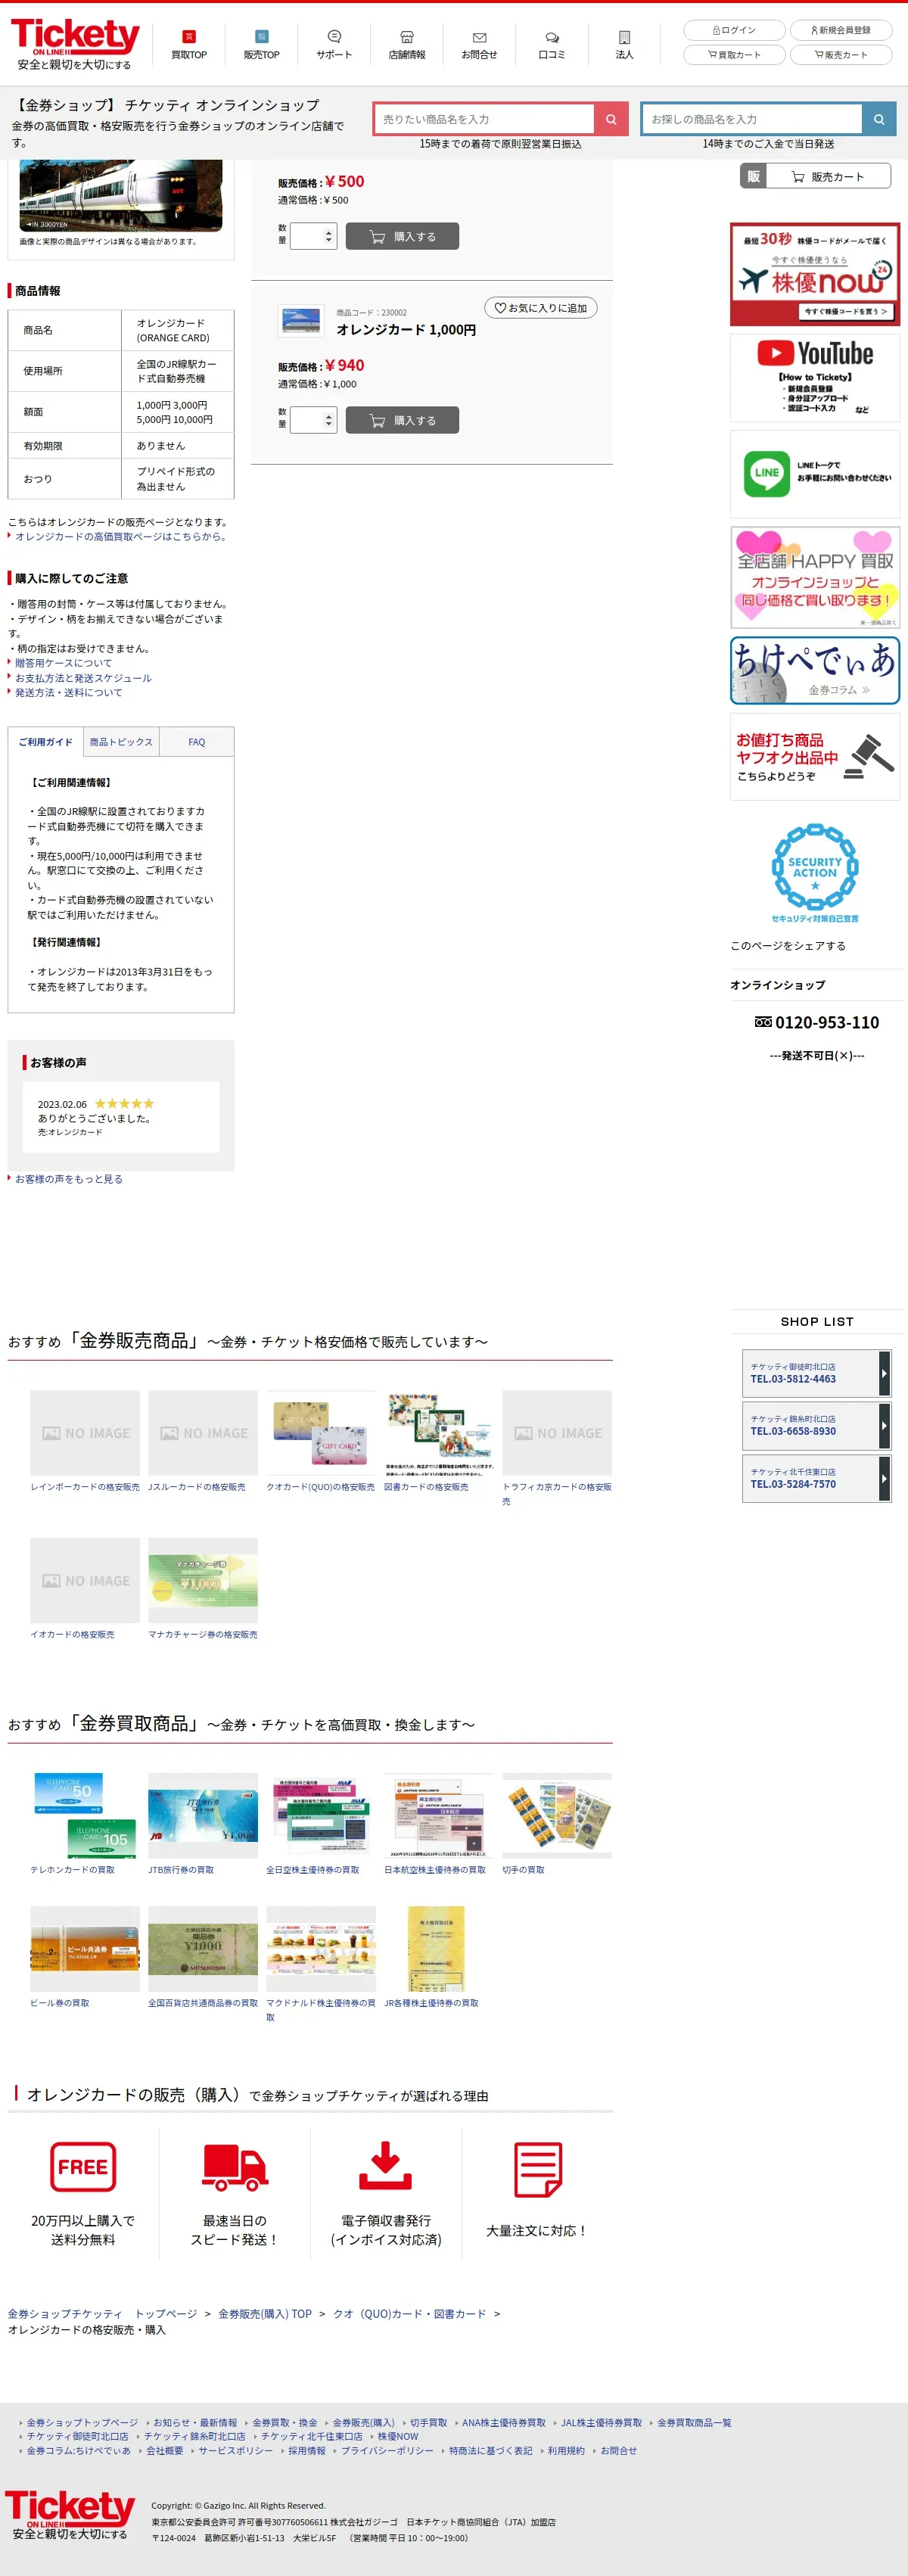This screenshot has width=908, height=2576.
Task: Click the オレンジカード 1,000円 thumbnail
Action: point(301,321)
